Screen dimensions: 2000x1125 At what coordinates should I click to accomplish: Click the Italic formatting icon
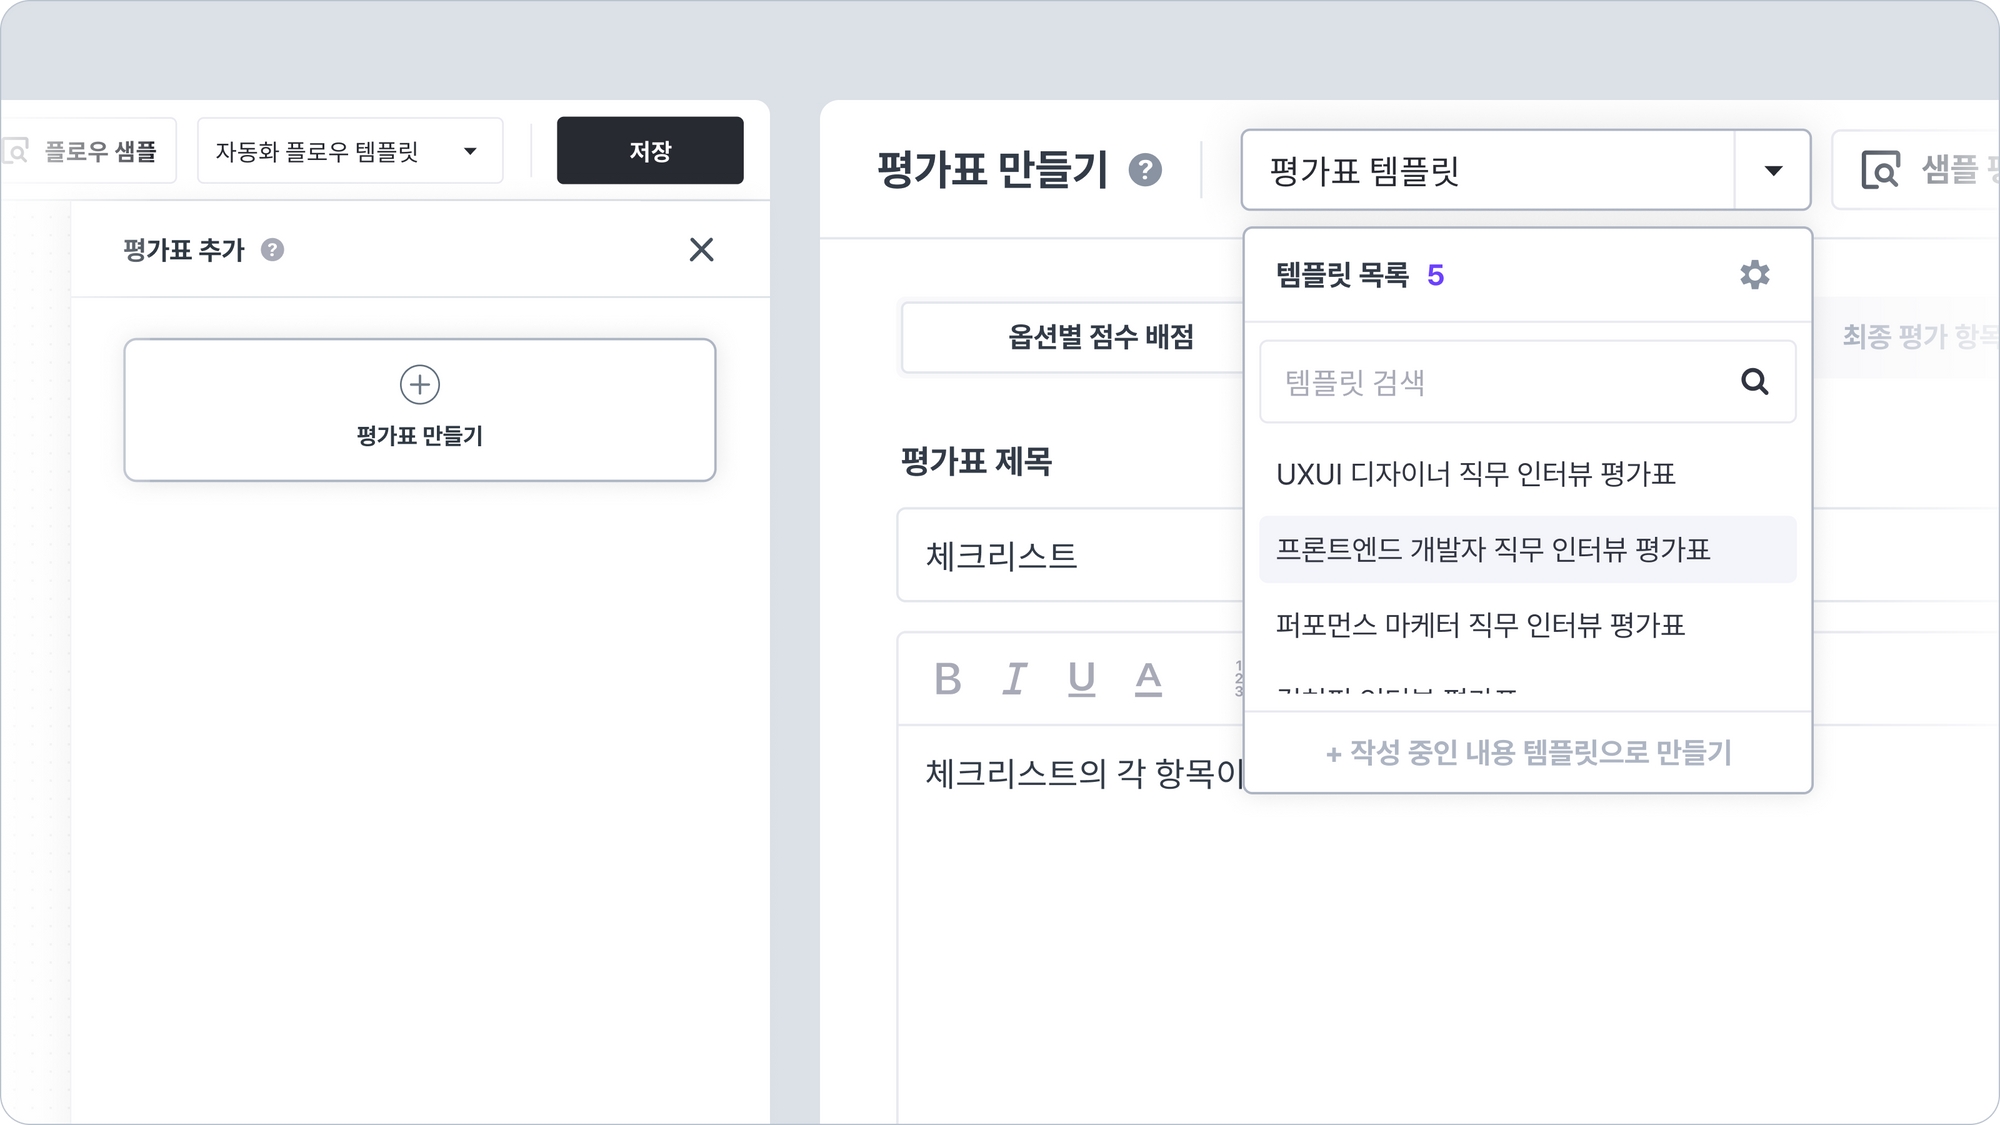[x=1015, y=679]
